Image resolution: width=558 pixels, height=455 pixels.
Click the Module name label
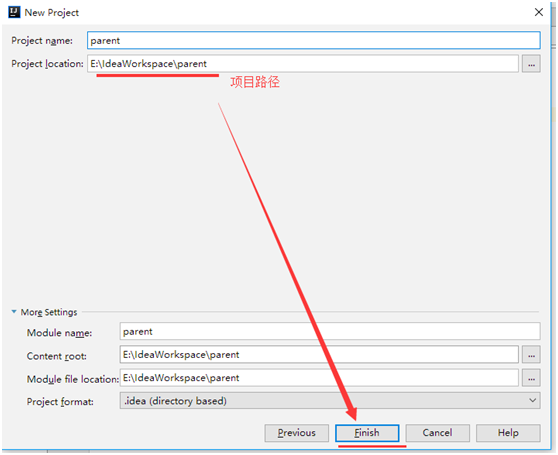point(59,333)
